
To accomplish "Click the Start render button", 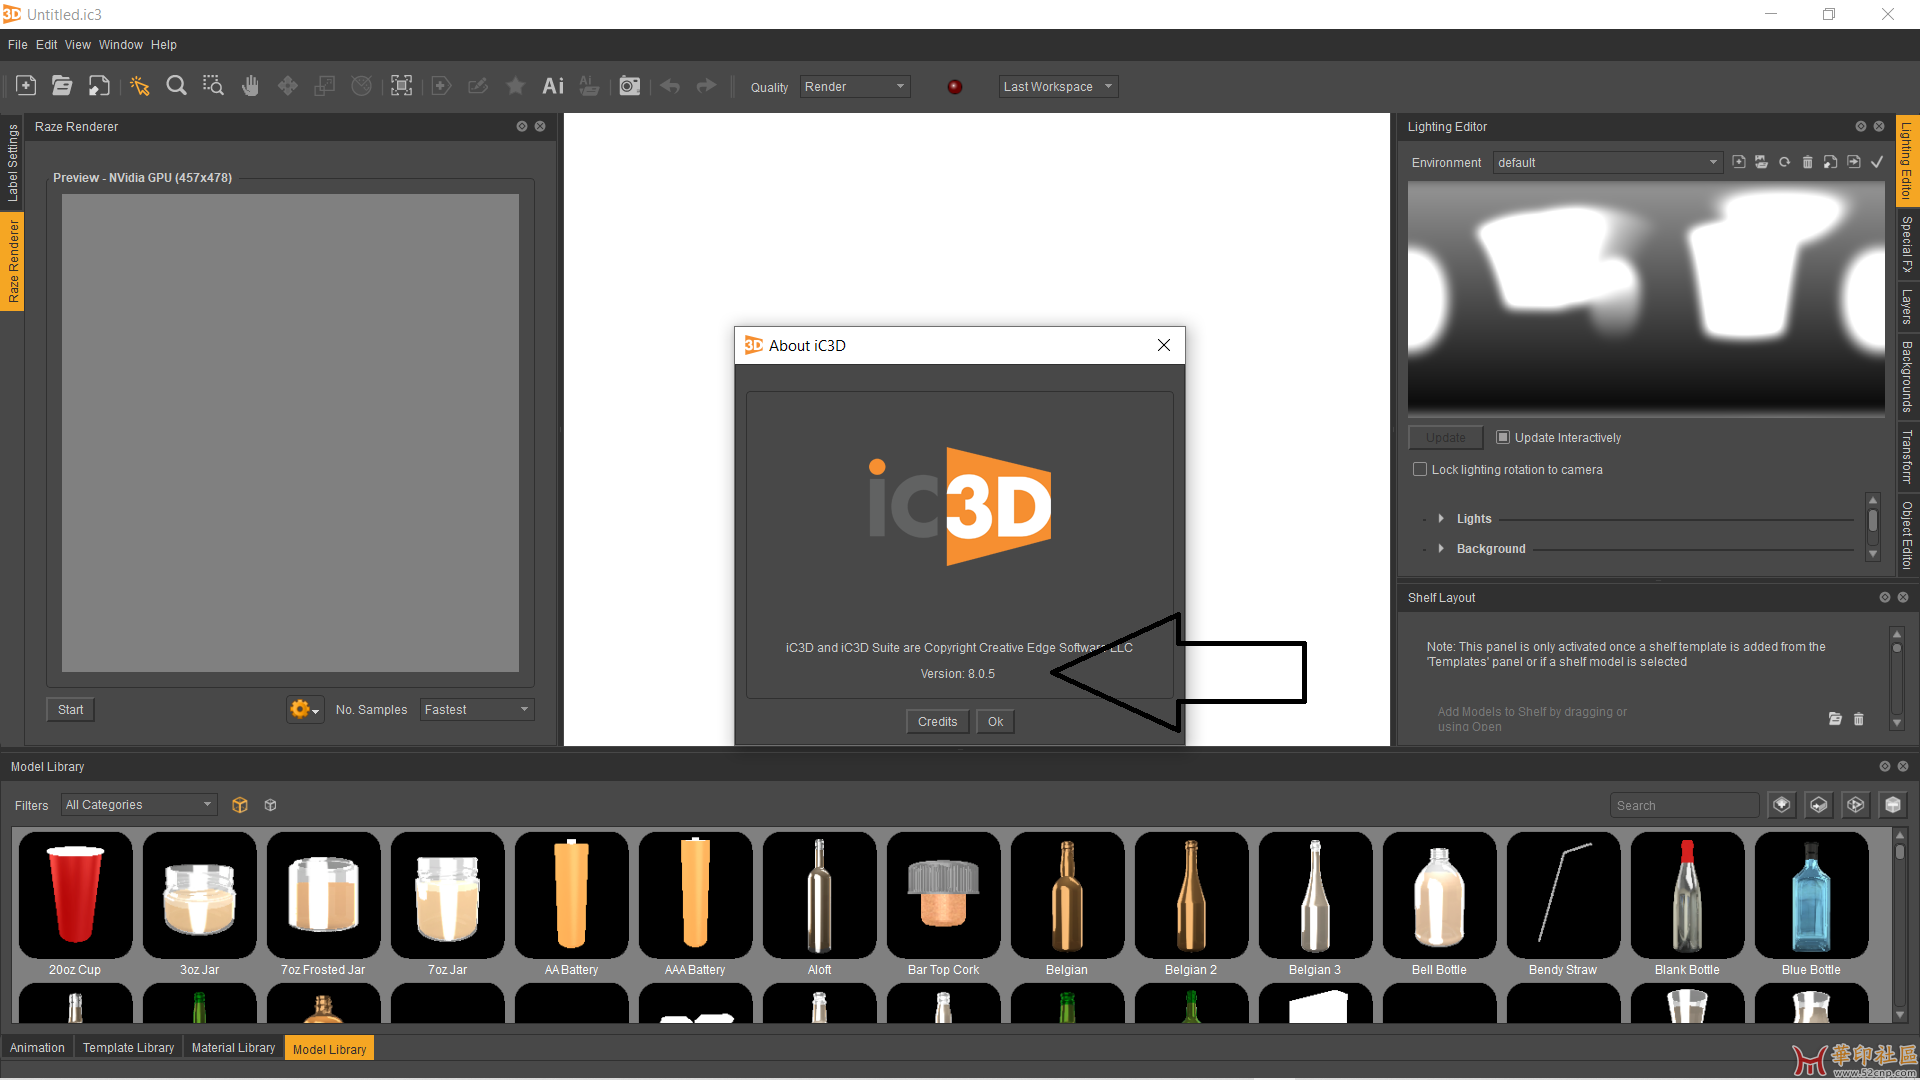I will [70, 710].
